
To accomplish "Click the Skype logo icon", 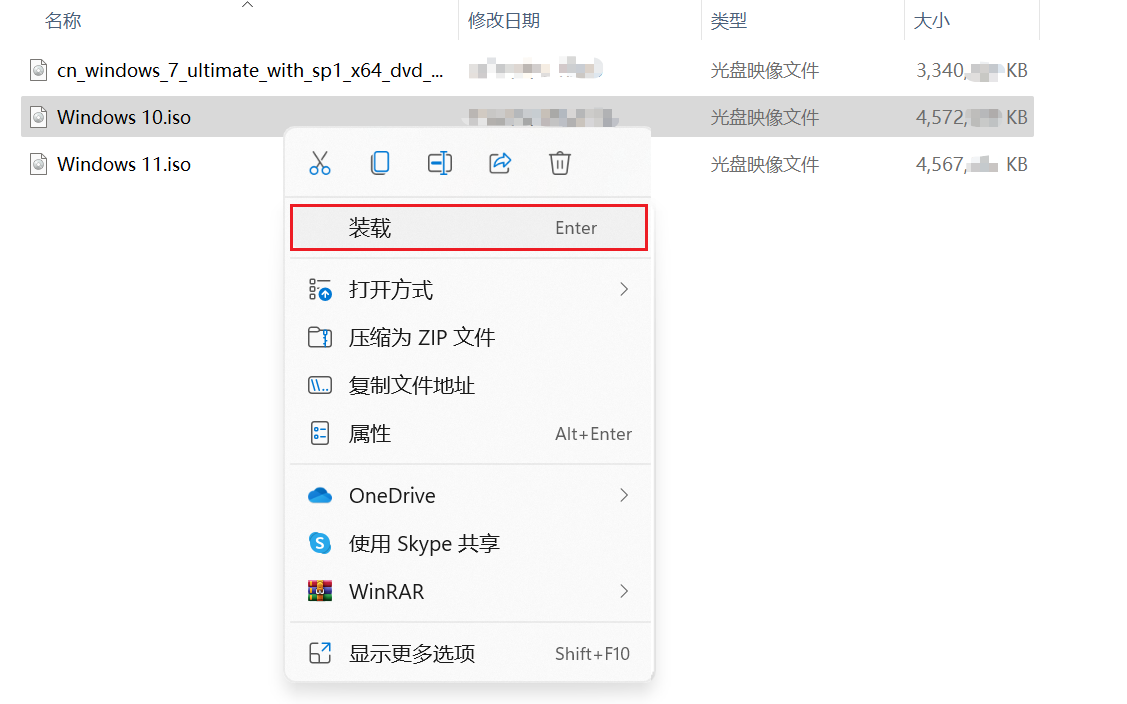I will [320, 543].
